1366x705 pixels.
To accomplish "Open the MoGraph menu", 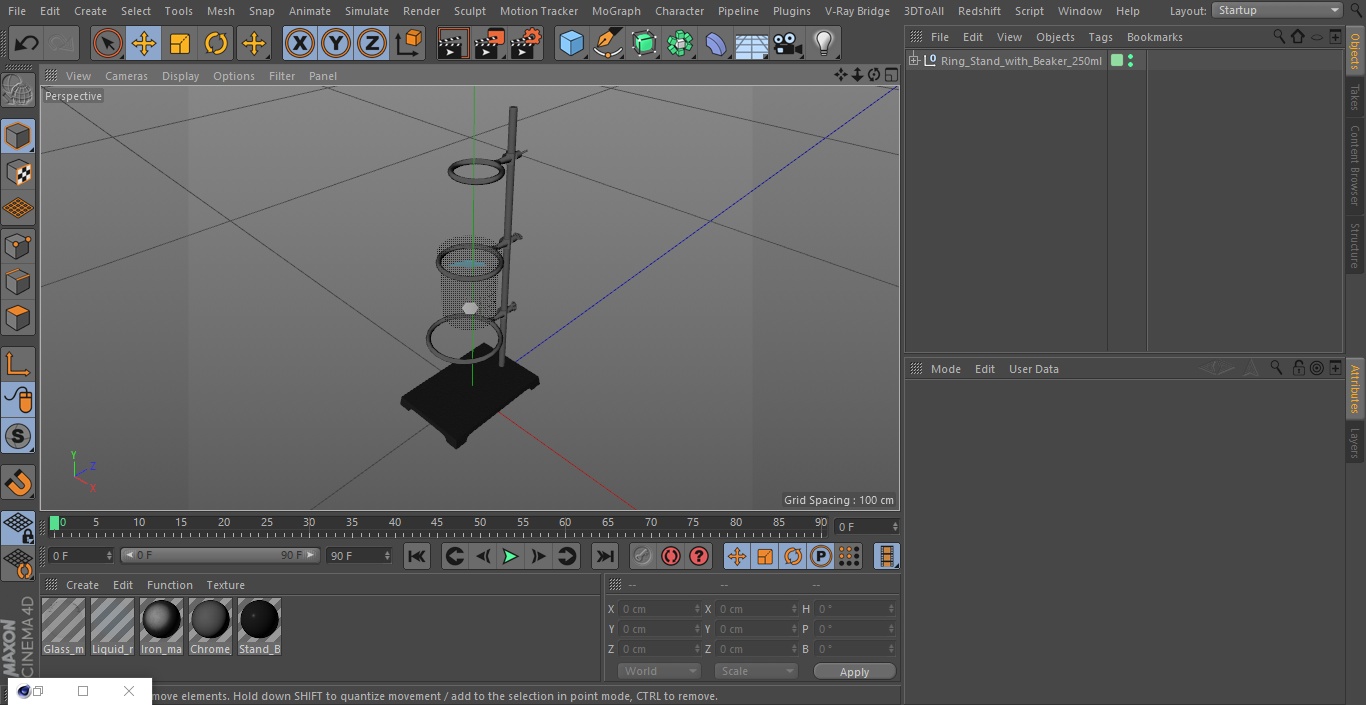I will (616, 11).
